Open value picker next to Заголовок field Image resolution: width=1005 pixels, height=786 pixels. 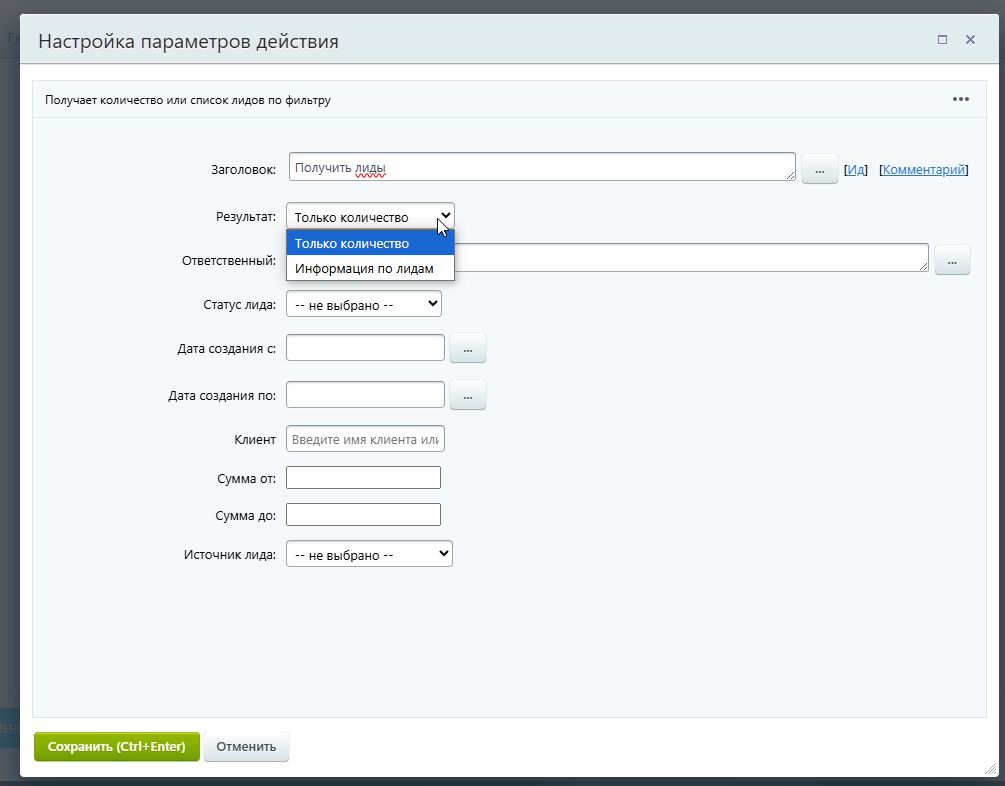(819, 170)
